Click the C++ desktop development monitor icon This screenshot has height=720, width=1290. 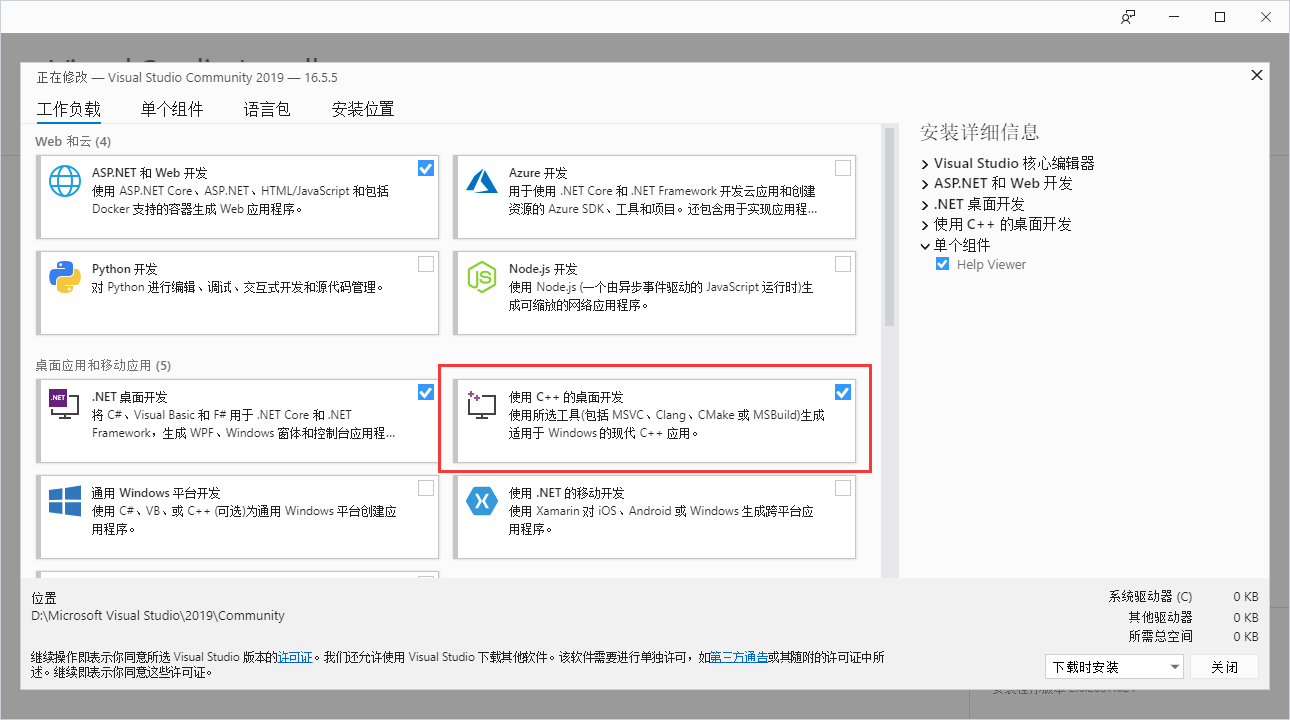click(x=482, y=404)
